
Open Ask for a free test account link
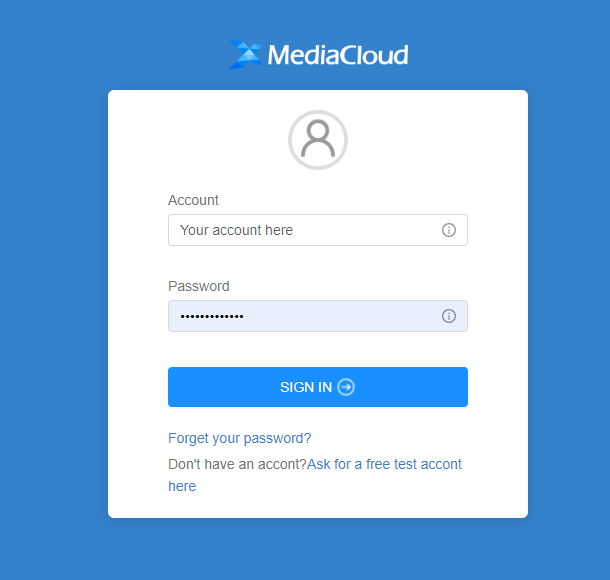pyautogui.click(x=384, y=464)
